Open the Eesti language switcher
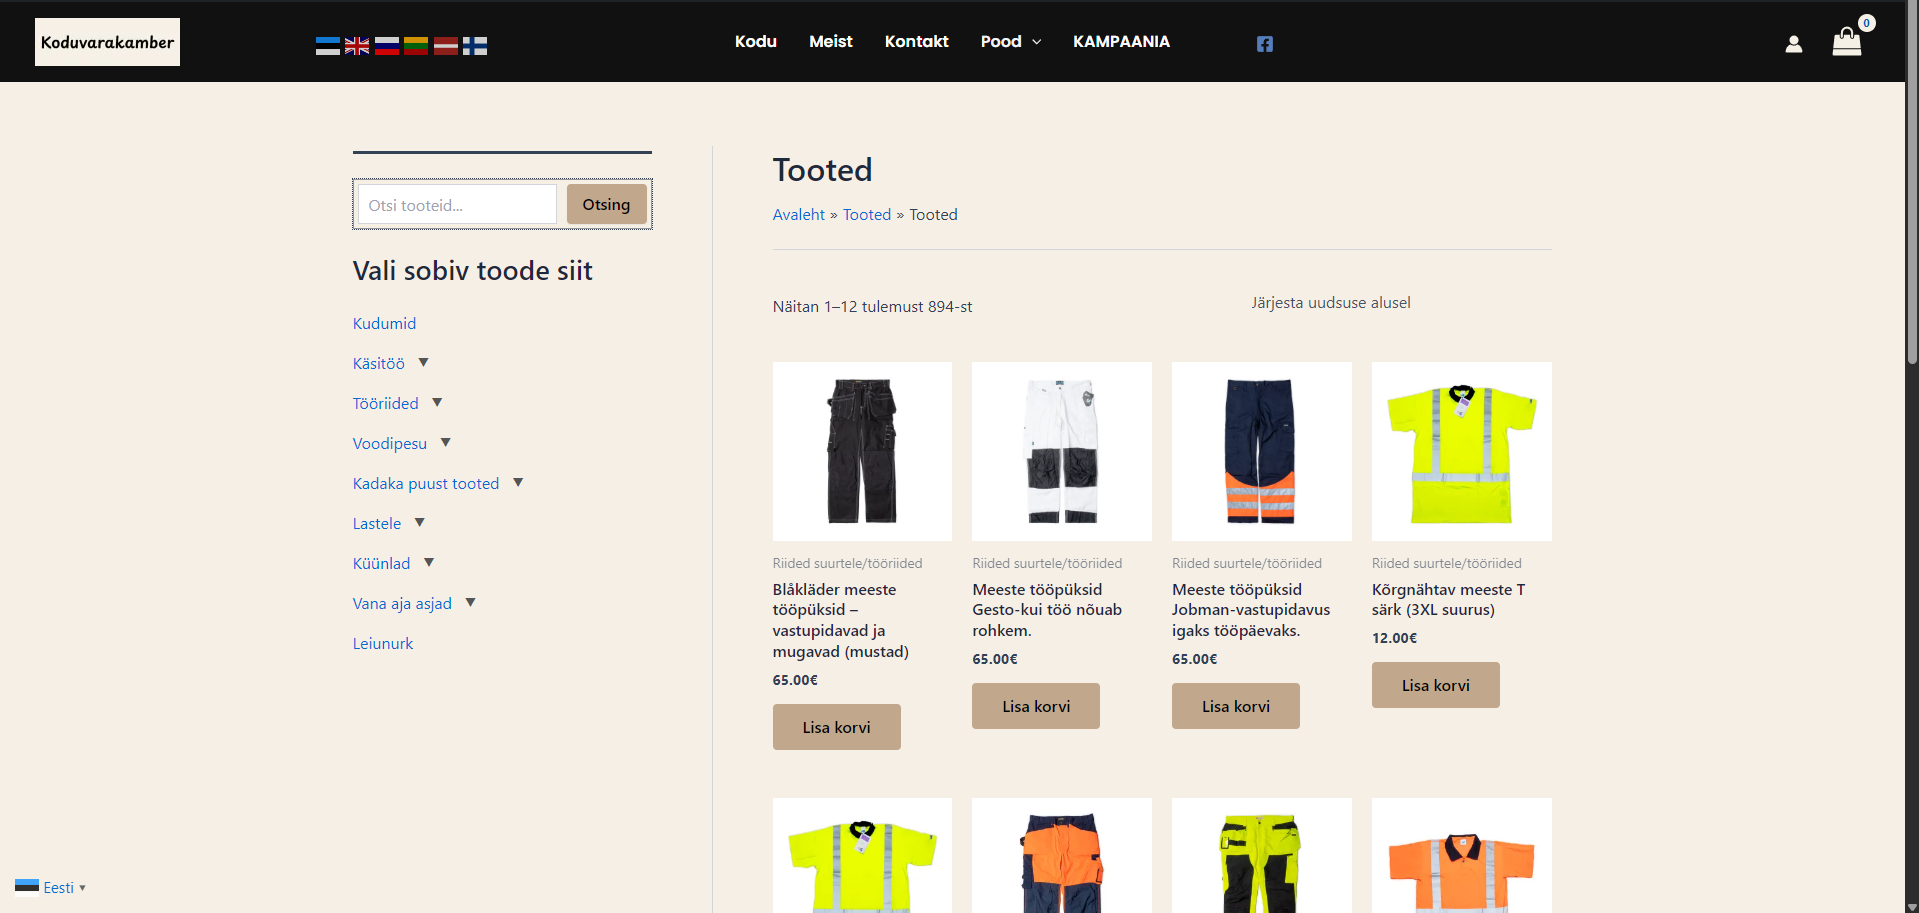 (51, 887)
